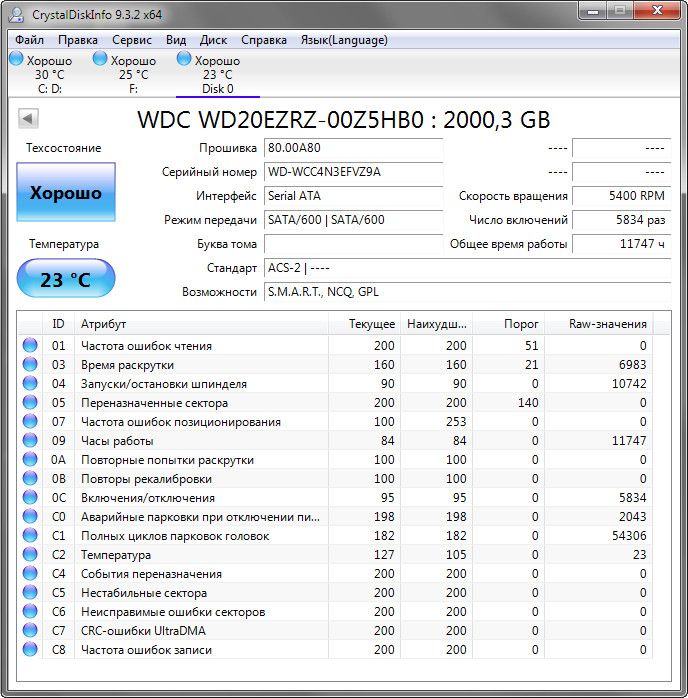Click status orb for attribute 0B row
Image resolution: width=688 pixels, height=698 pixels.
[x=30, y=478]
